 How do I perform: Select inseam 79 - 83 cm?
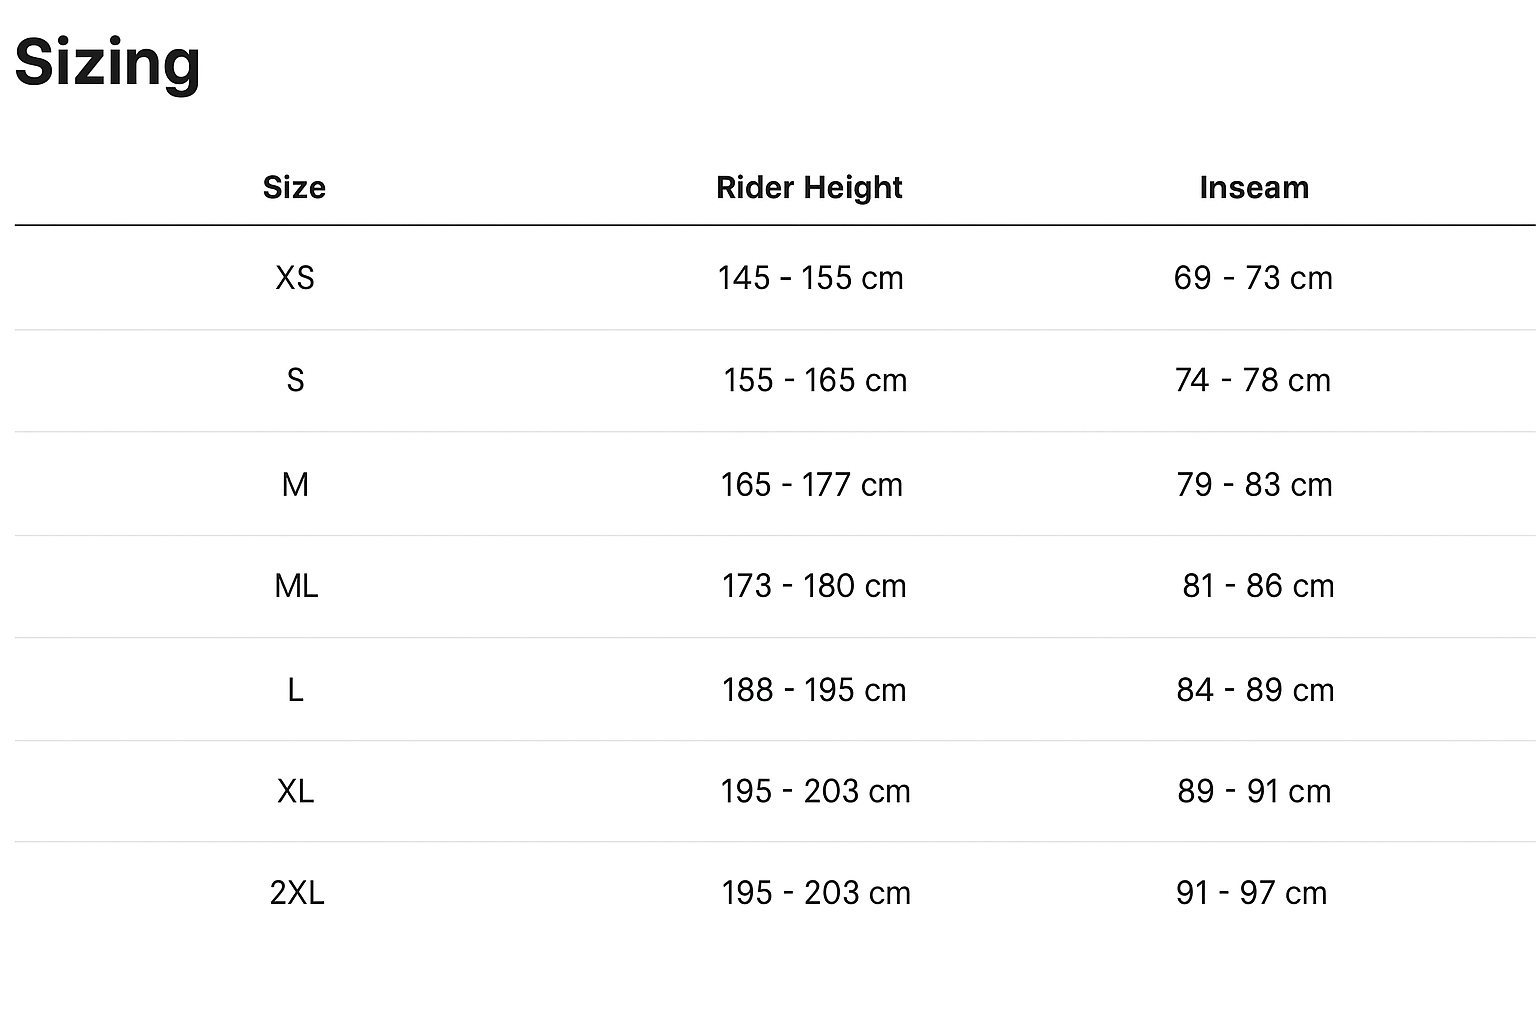coord(1254,485)
